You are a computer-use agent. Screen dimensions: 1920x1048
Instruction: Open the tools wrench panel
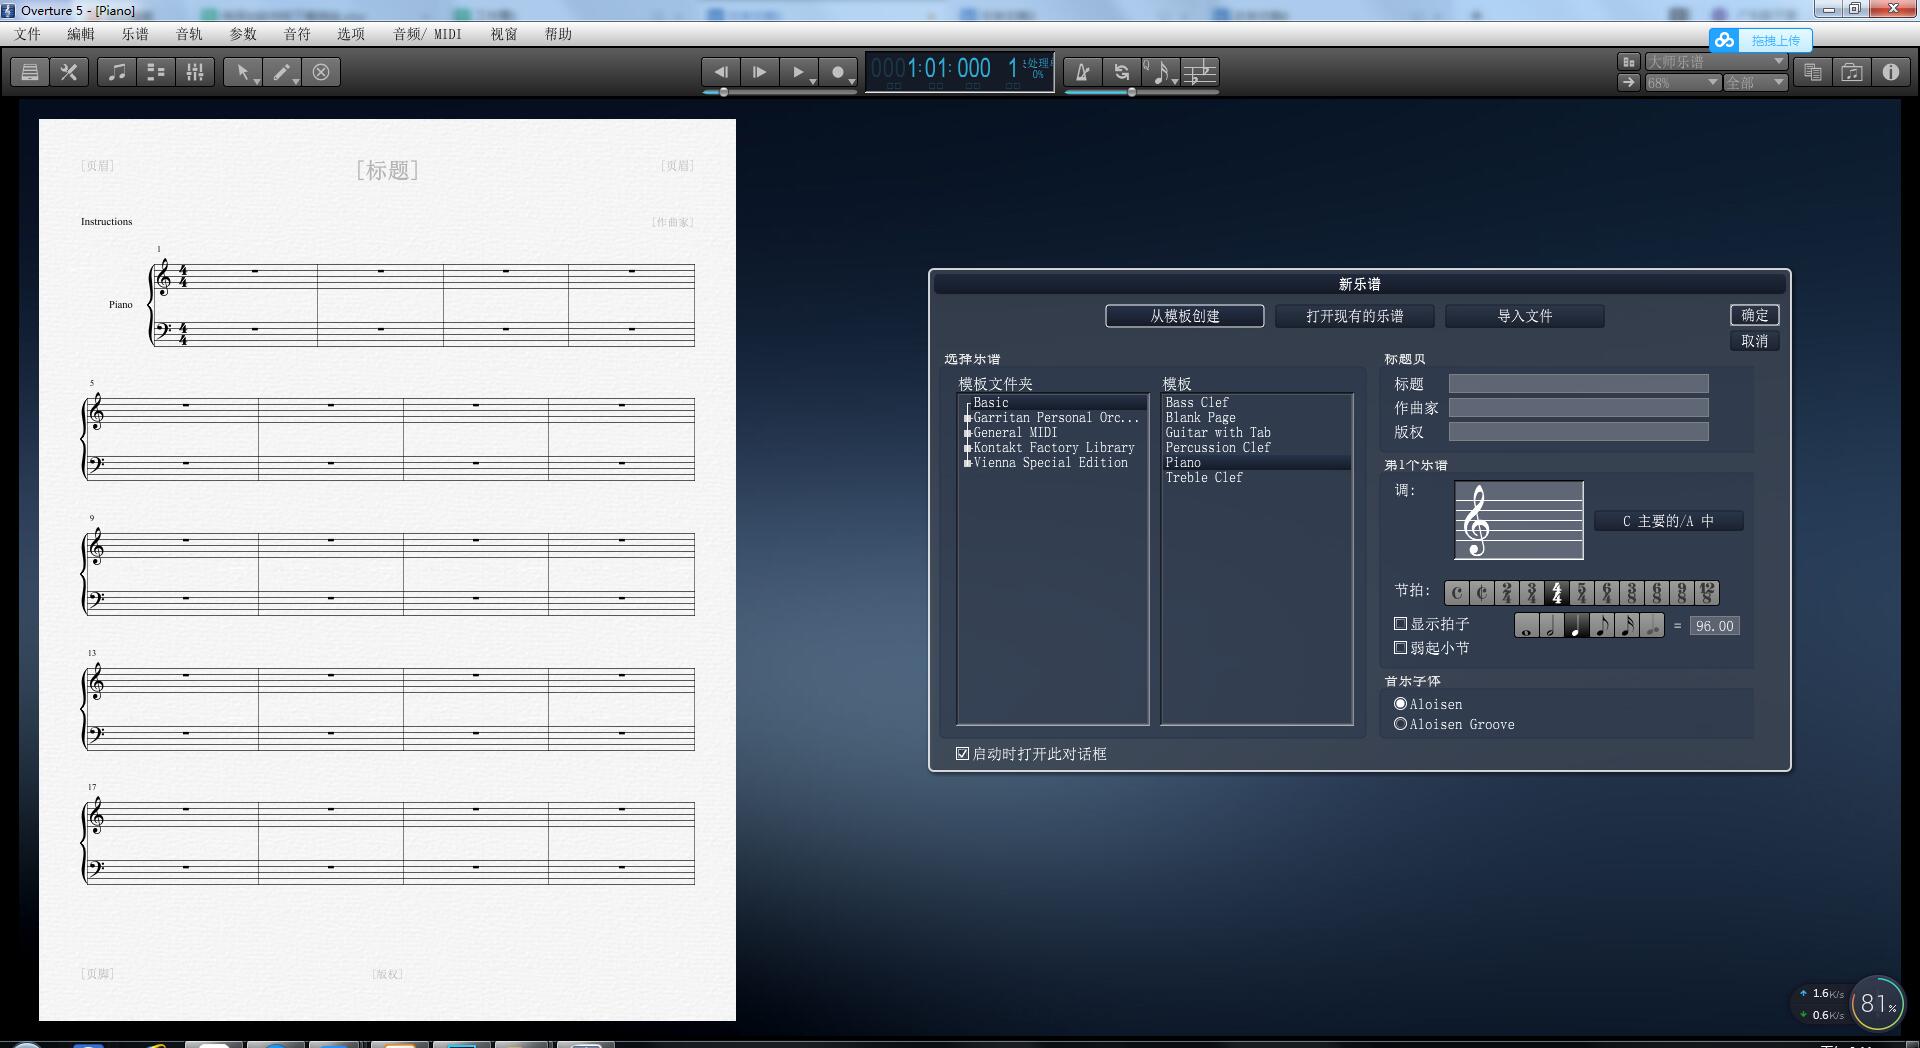pos(68,71)
